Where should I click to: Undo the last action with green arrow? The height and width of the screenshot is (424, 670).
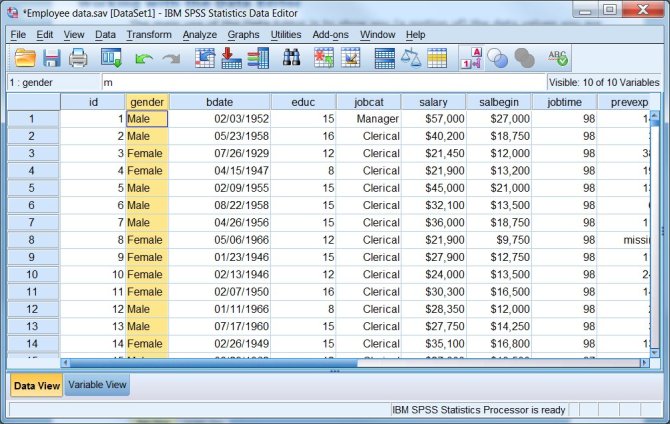tap(144, 59)
